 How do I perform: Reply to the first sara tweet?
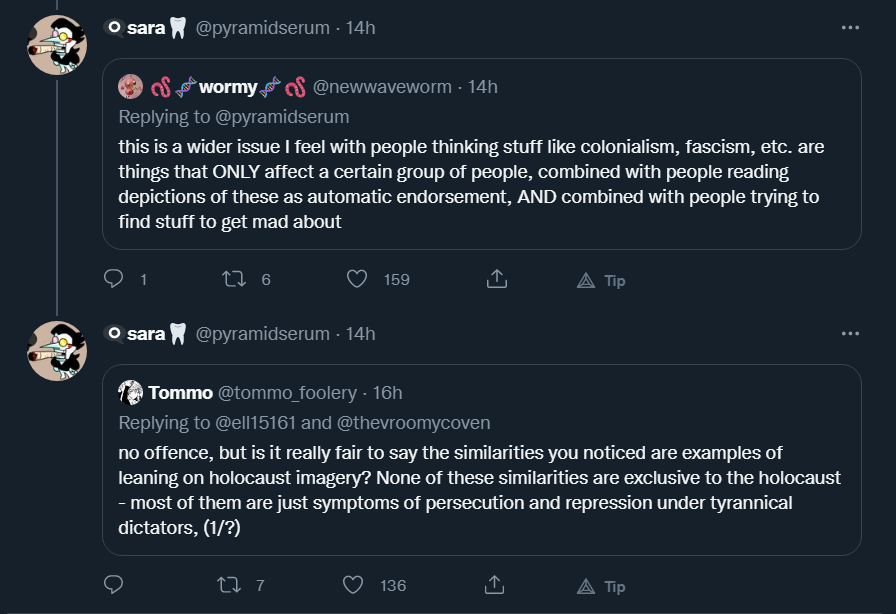click(x=113, y=278)
